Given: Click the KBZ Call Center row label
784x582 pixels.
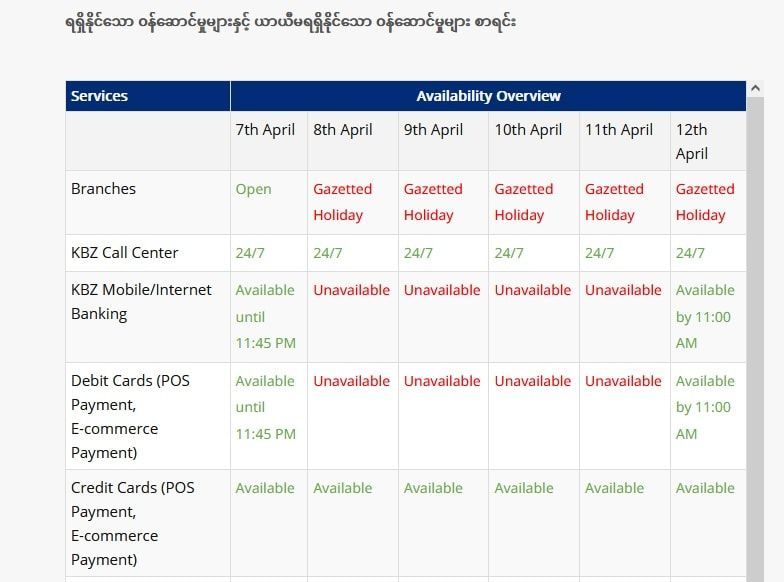Looking at the screenshot, I should pos(124,252).
